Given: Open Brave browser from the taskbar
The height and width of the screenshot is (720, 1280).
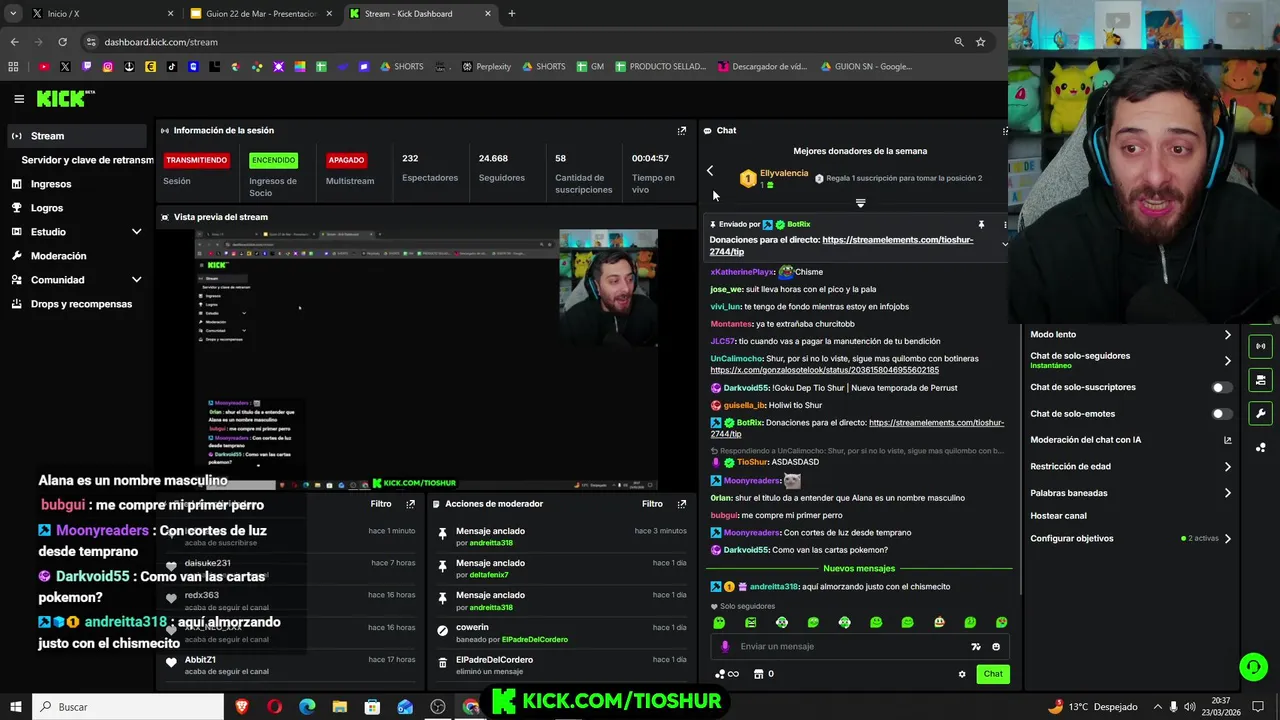Looking at the screenshot, I should (x=241, y=707).
